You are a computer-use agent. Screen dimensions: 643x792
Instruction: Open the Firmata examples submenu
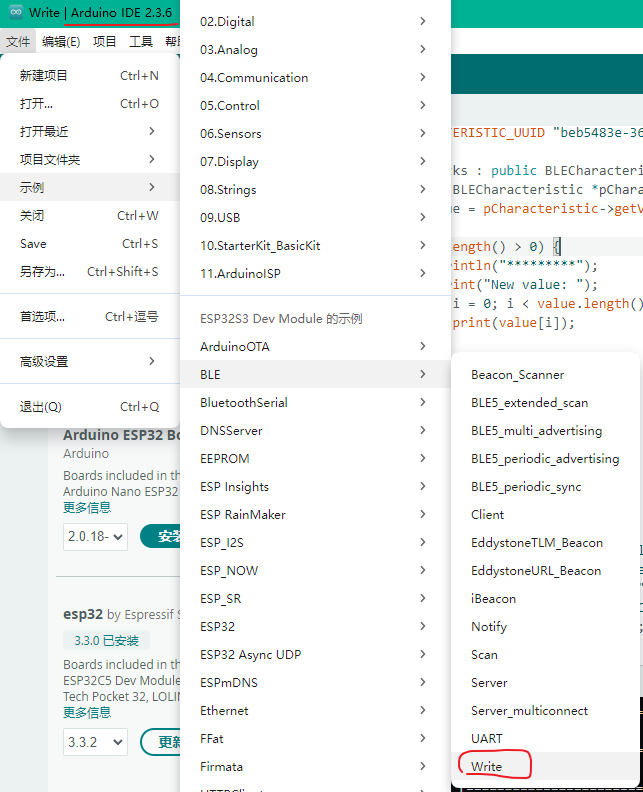click(x=315, y=767)
